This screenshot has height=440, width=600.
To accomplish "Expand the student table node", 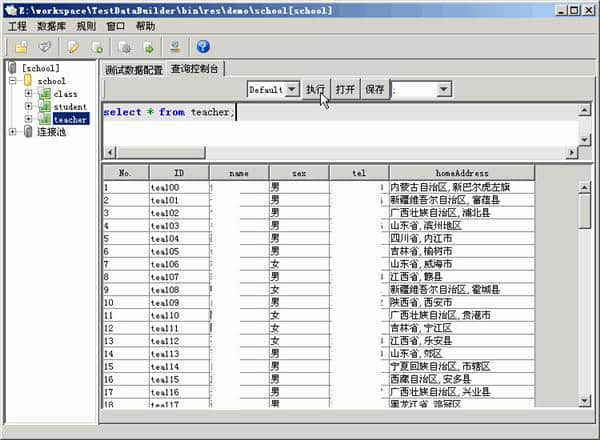I will tap(29, 106).
